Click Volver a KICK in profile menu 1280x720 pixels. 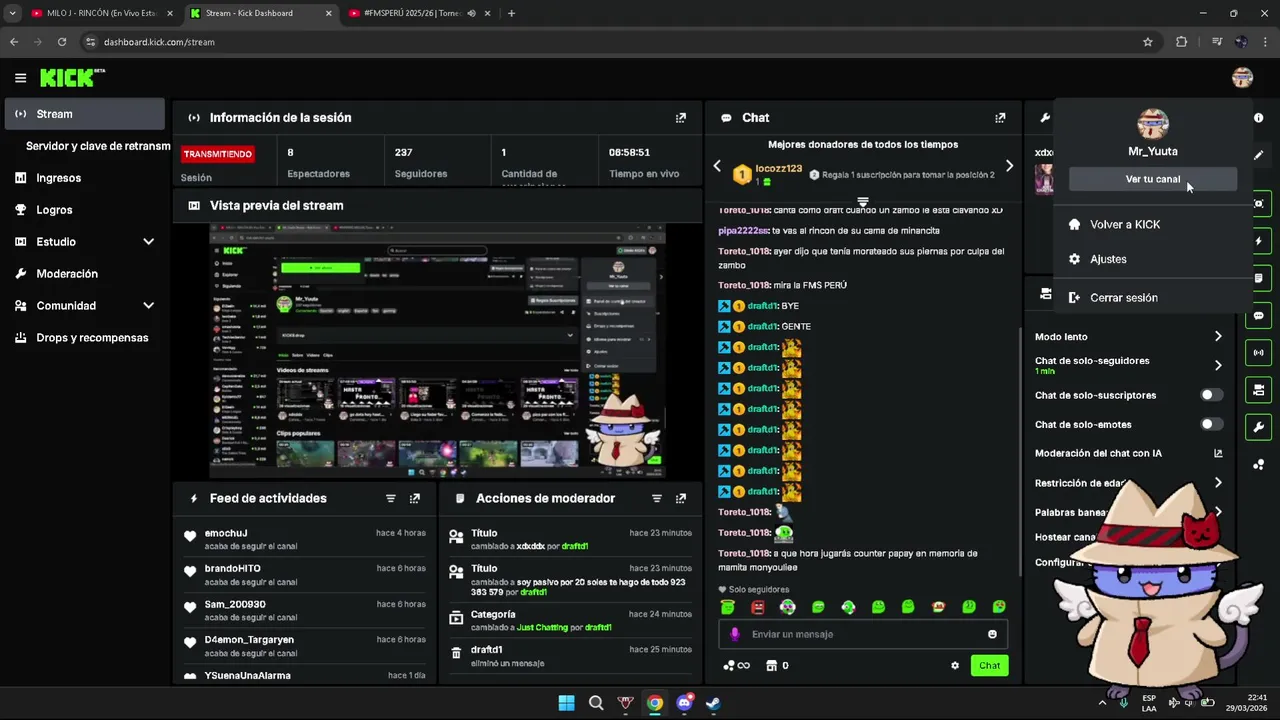pos(1152,225)
